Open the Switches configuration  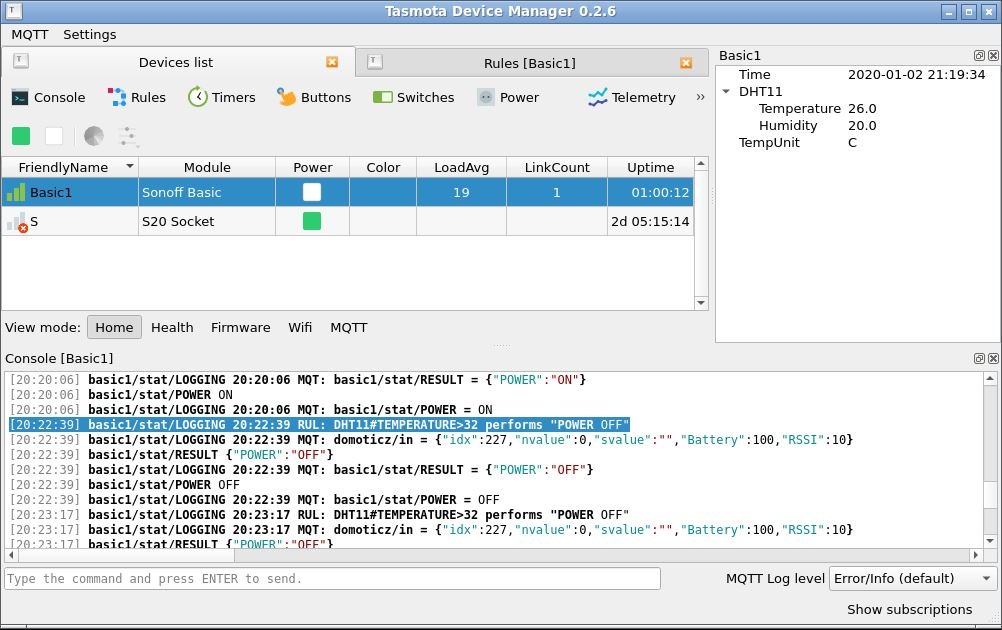[x=413, y=97]
